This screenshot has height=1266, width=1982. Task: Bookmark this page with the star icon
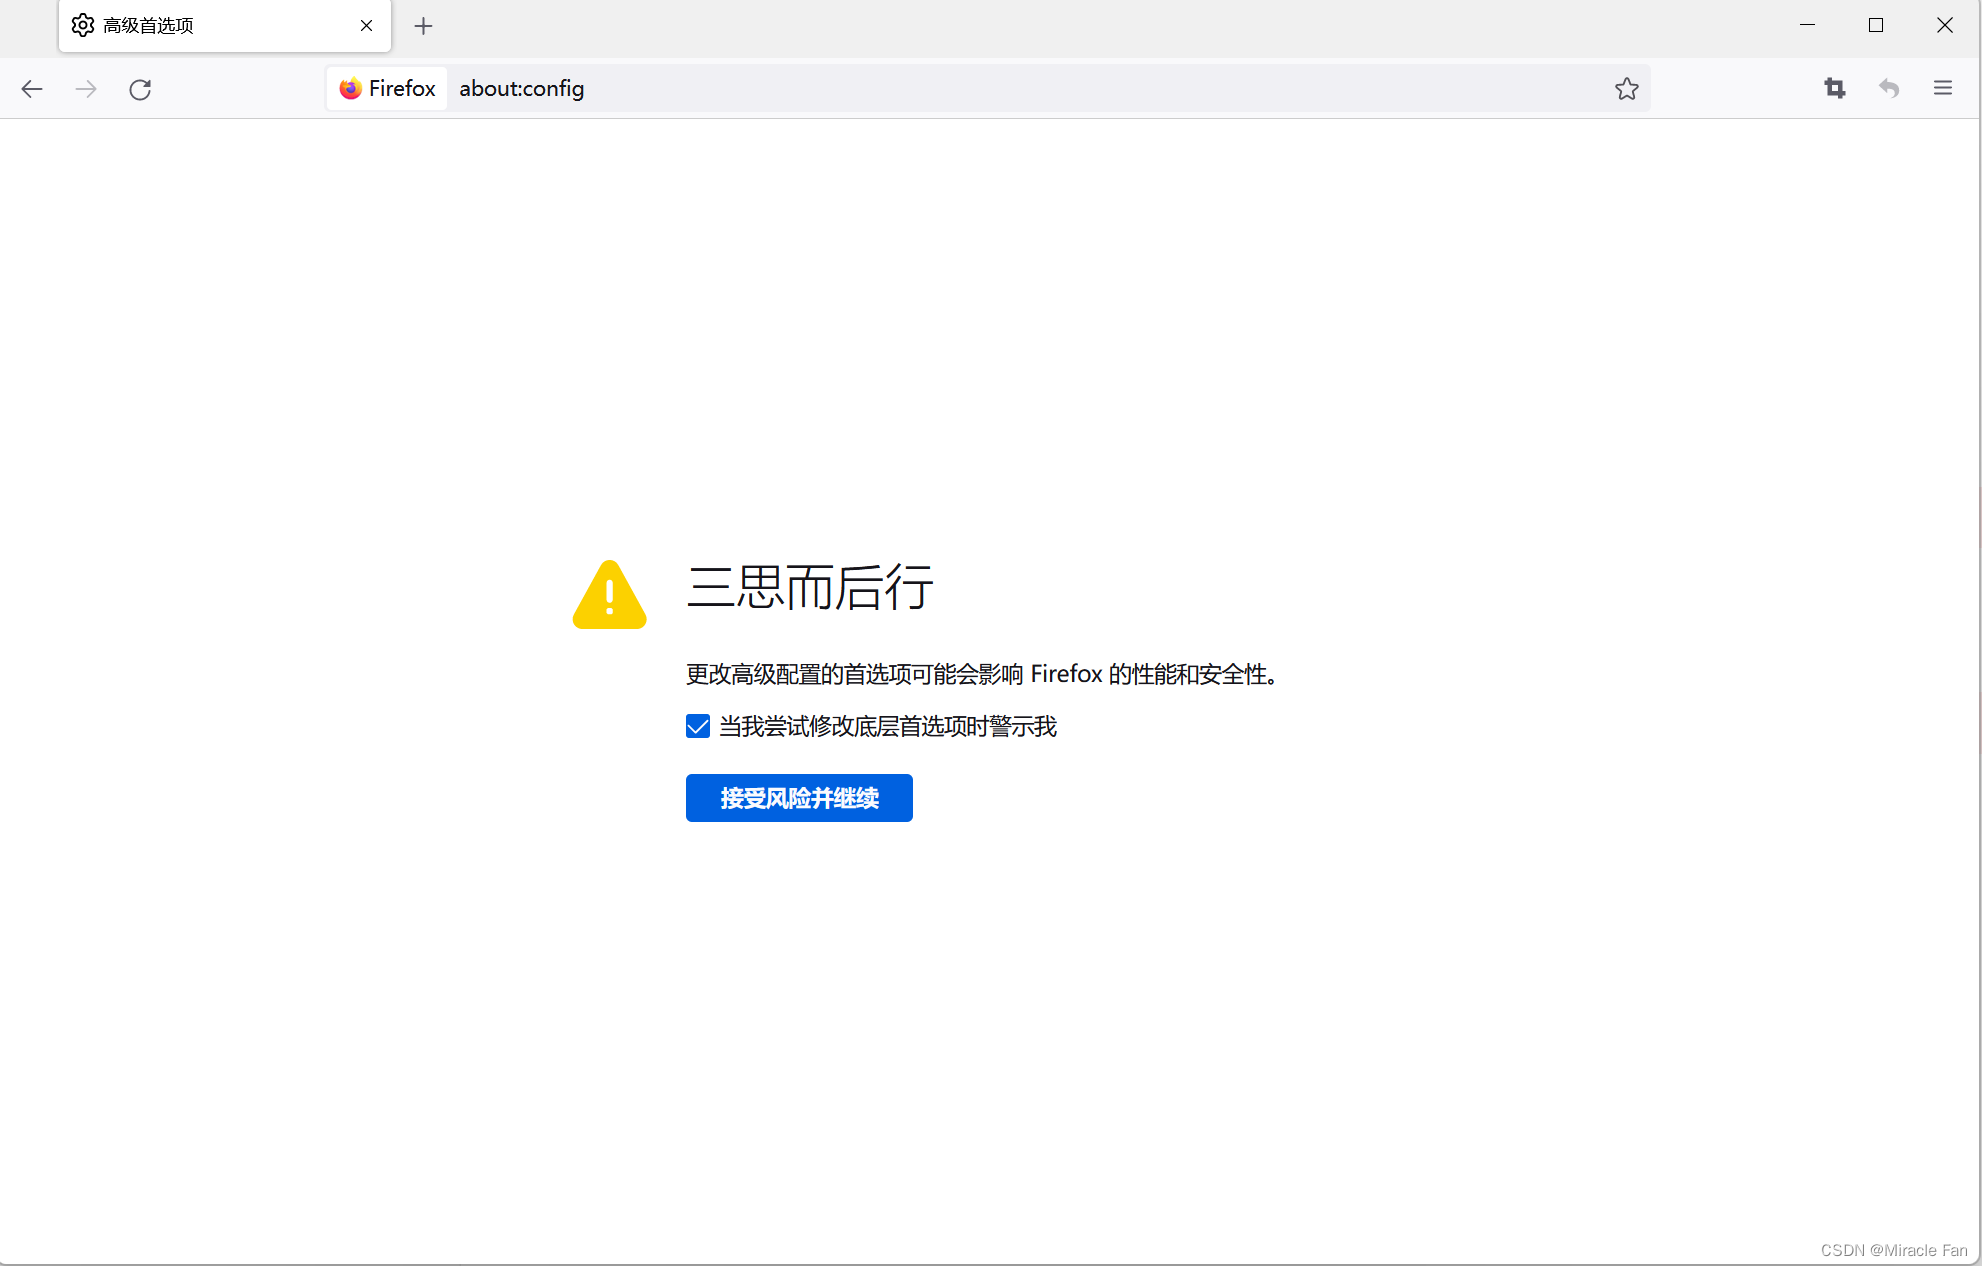[1626, 89]
